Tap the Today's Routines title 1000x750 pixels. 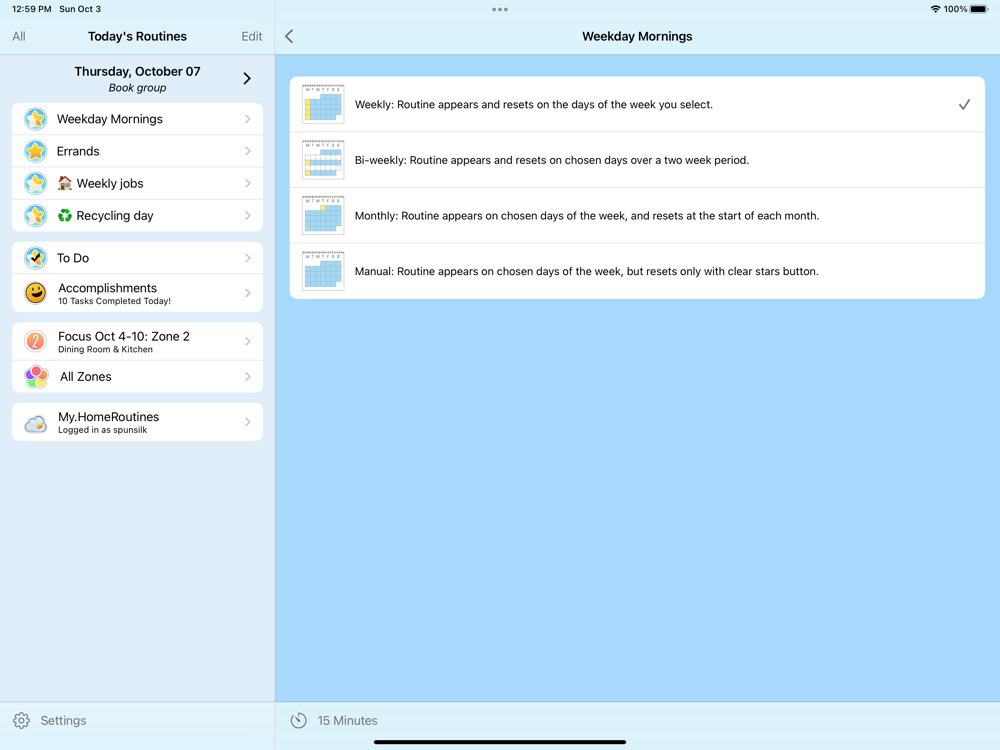click(x=137, y=36)
